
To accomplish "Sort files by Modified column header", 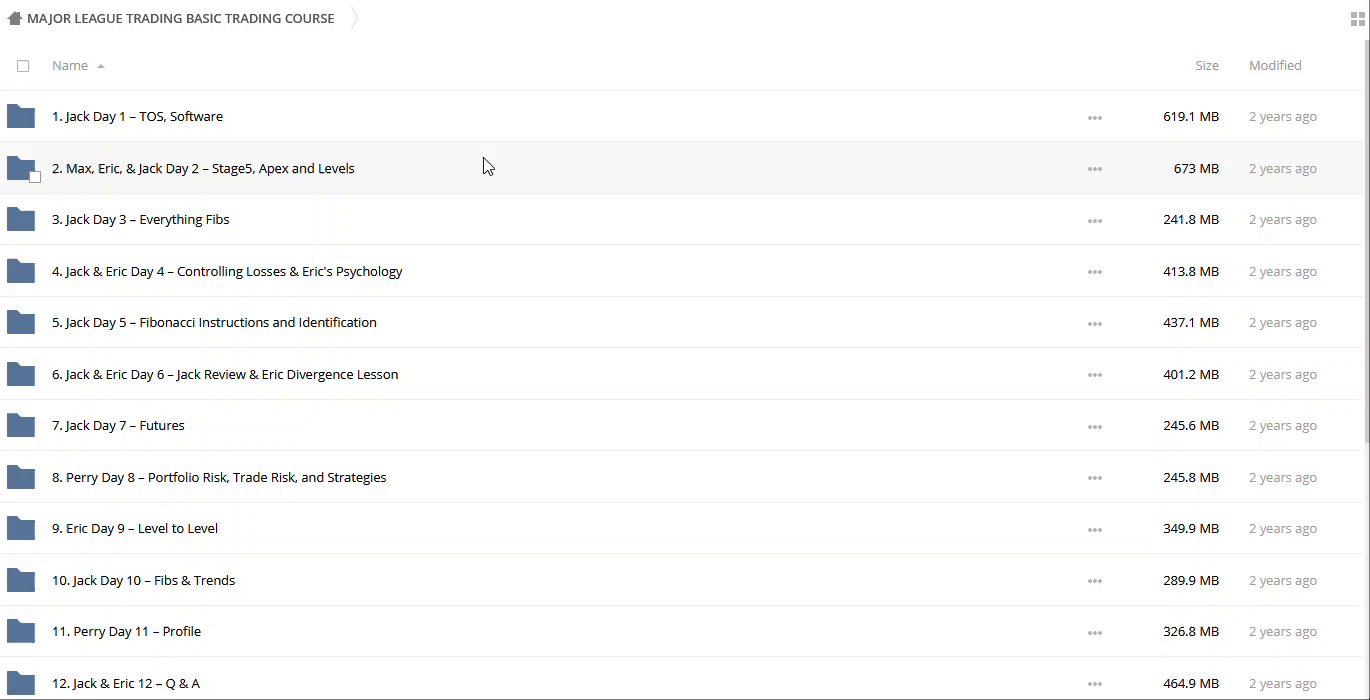I will point(1274,66).
